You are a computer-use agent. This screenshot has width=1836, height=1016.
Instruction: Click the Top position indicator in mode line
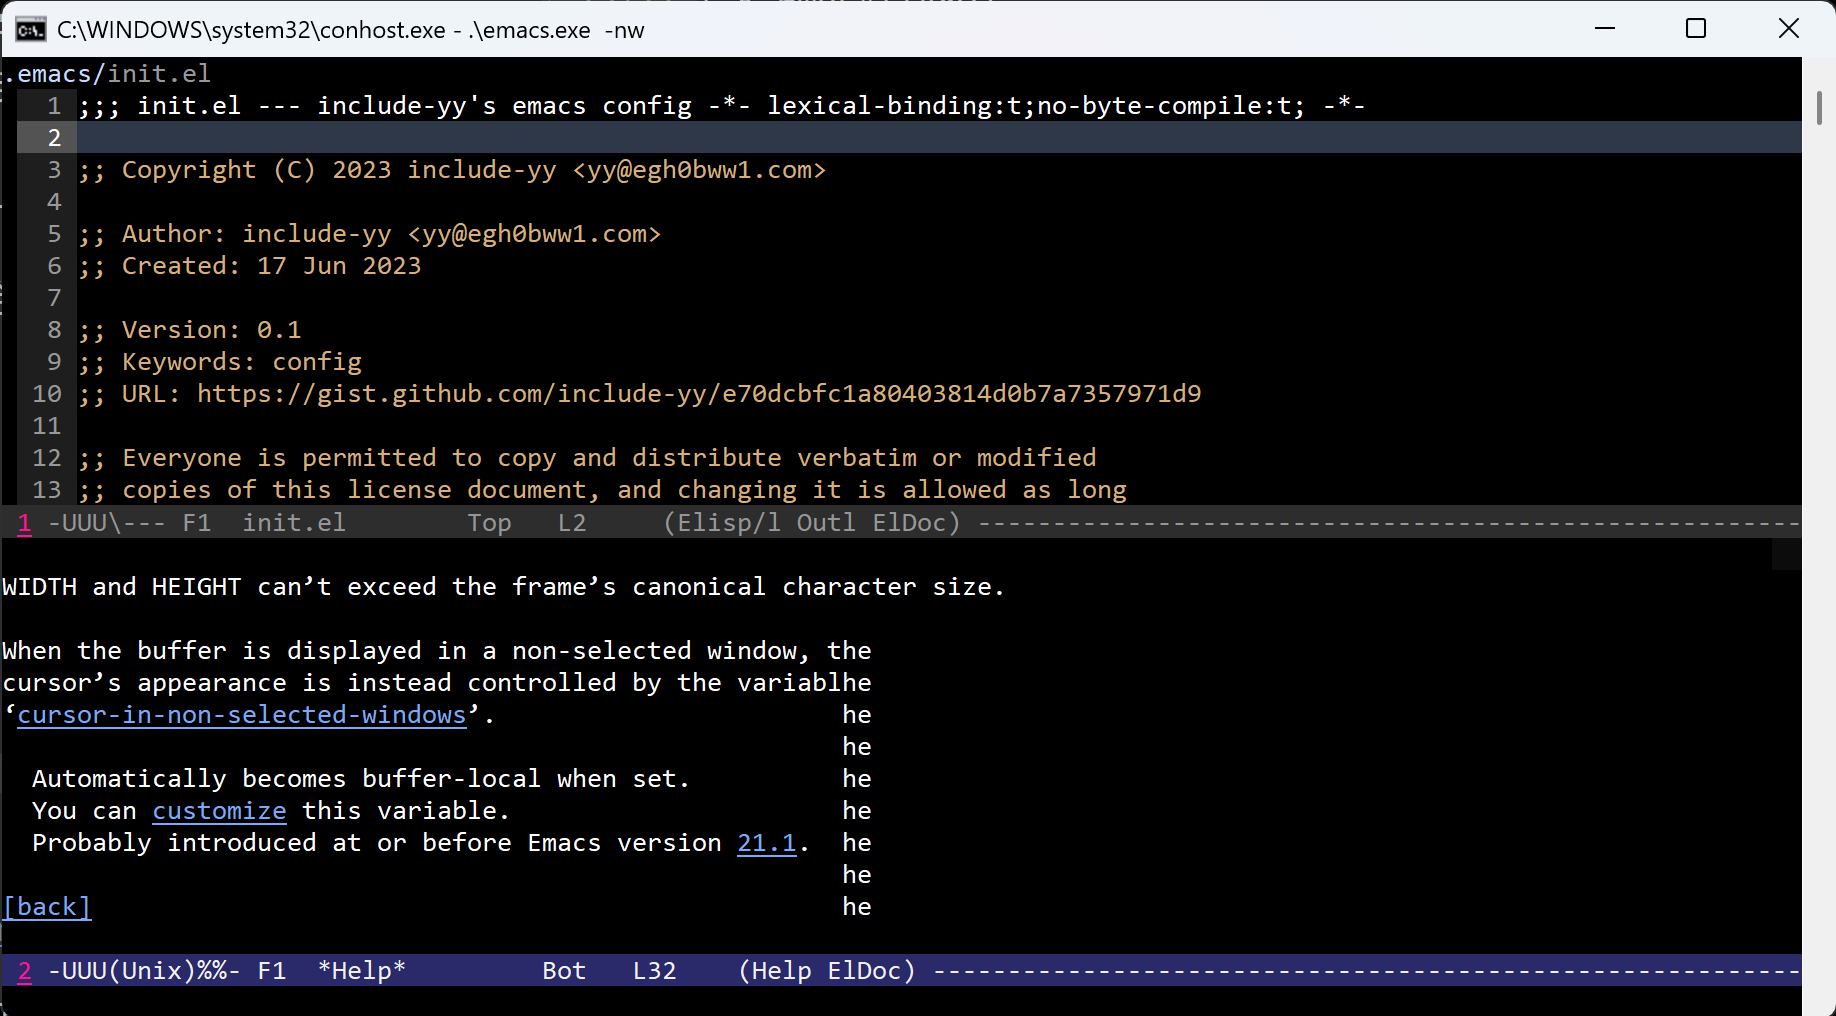tap(489, 523)
